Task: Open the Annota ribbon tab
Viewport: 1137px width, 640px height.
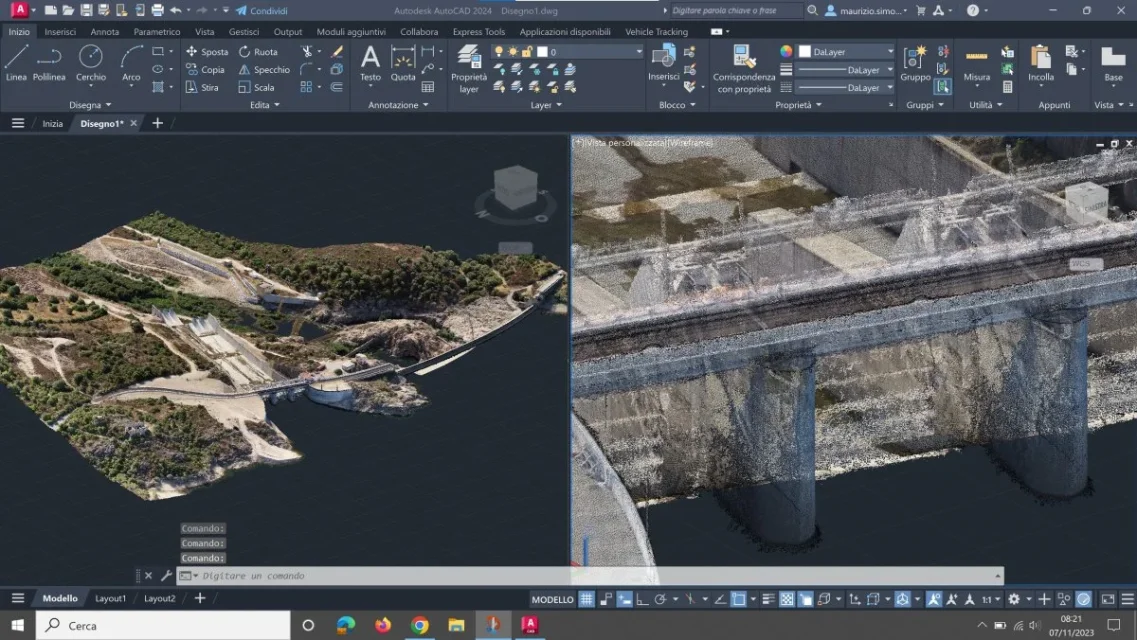Action: coord(104,32)
